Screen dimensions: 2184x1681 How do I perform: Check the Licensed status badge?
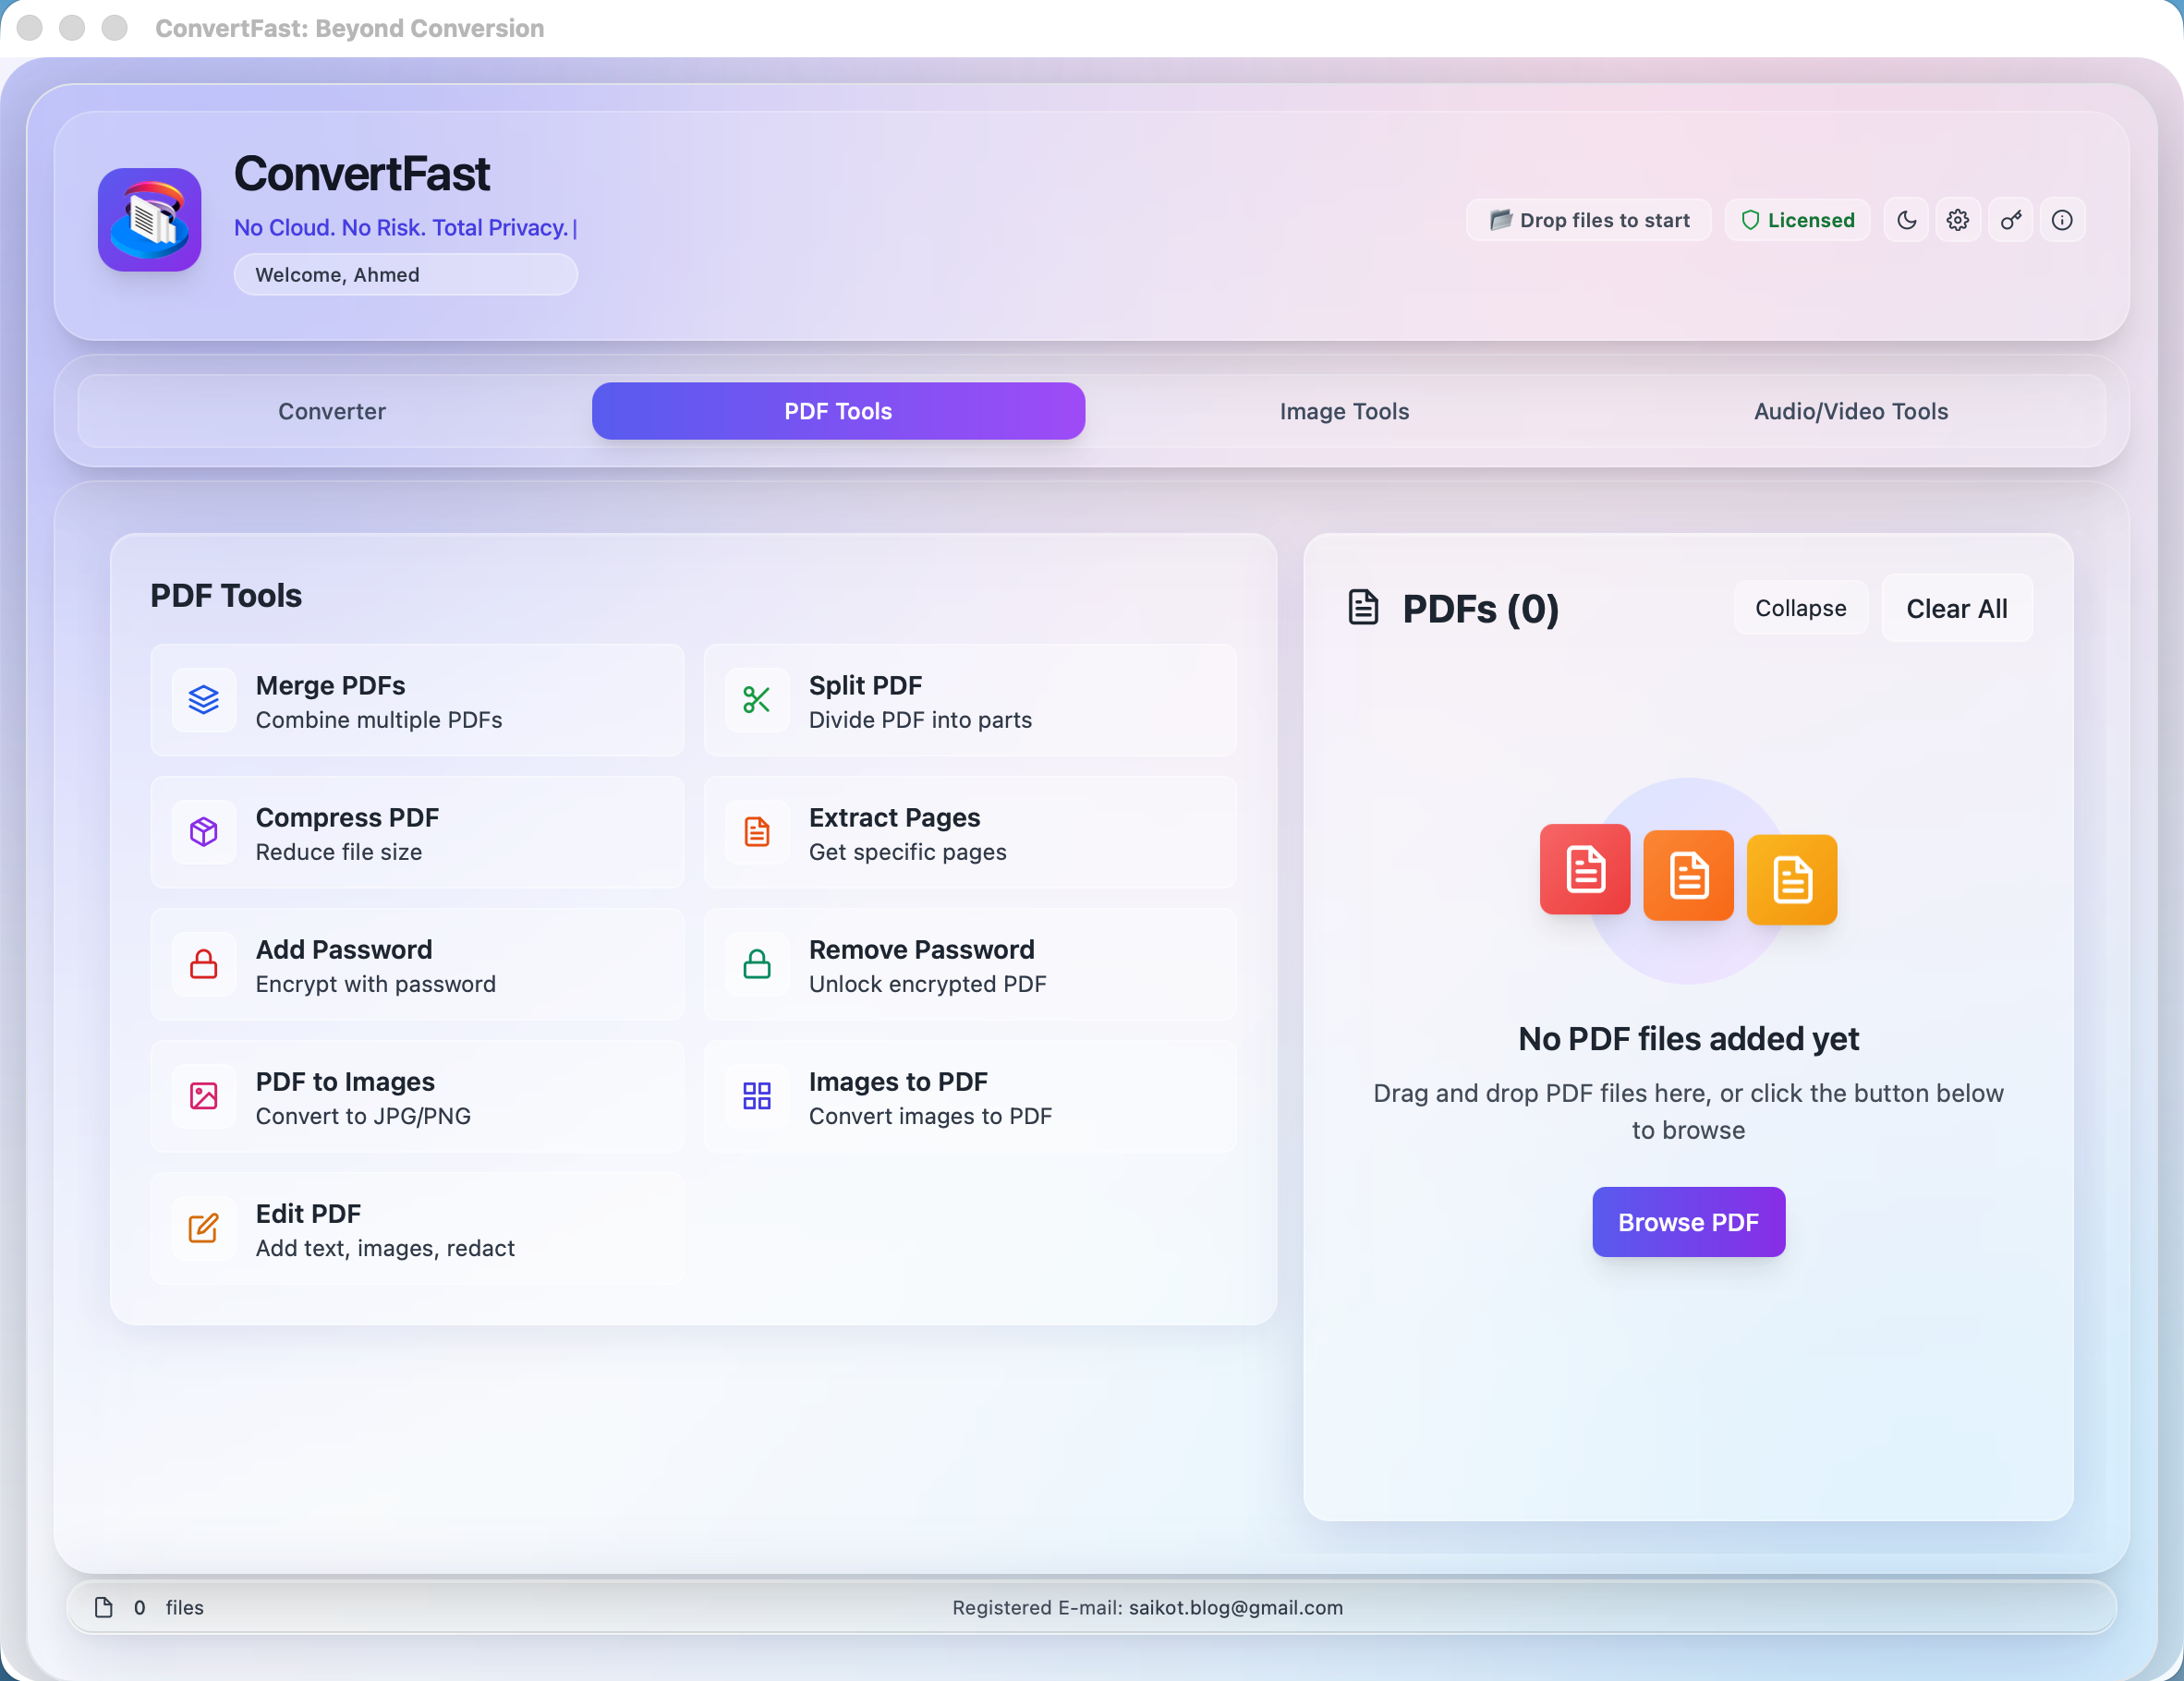click(x=1797, y=220)
